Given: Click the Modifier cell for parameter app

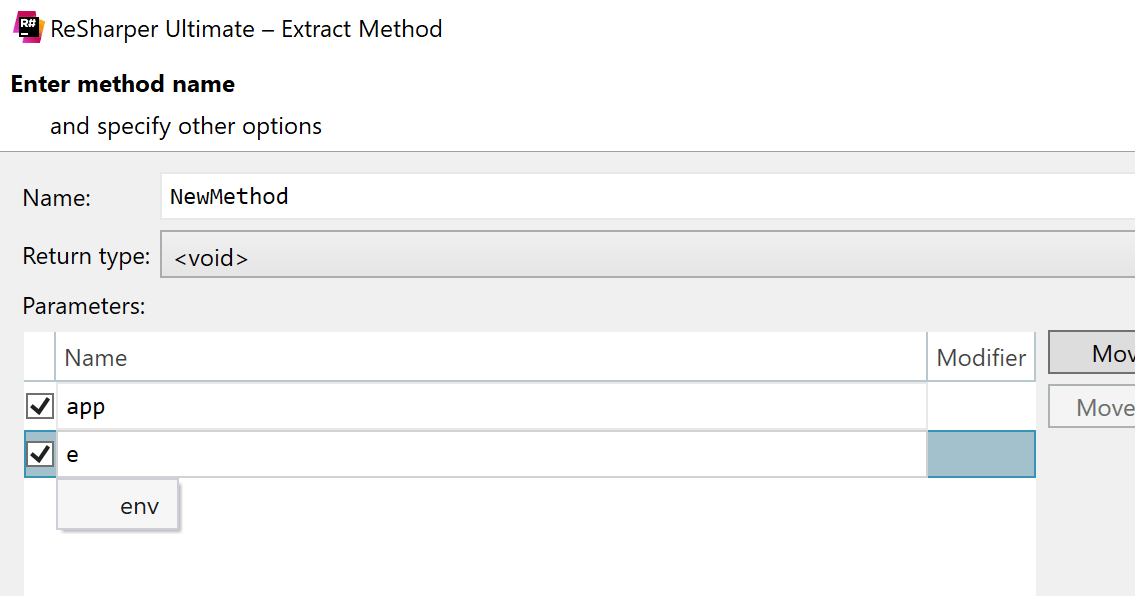Looking at the screenshot, I should coord(981,407).
